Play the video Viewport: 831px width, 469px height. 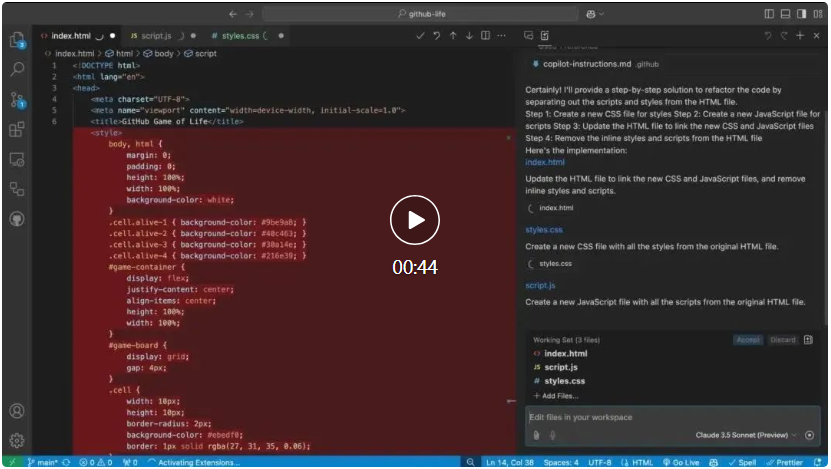click(415, 221)
